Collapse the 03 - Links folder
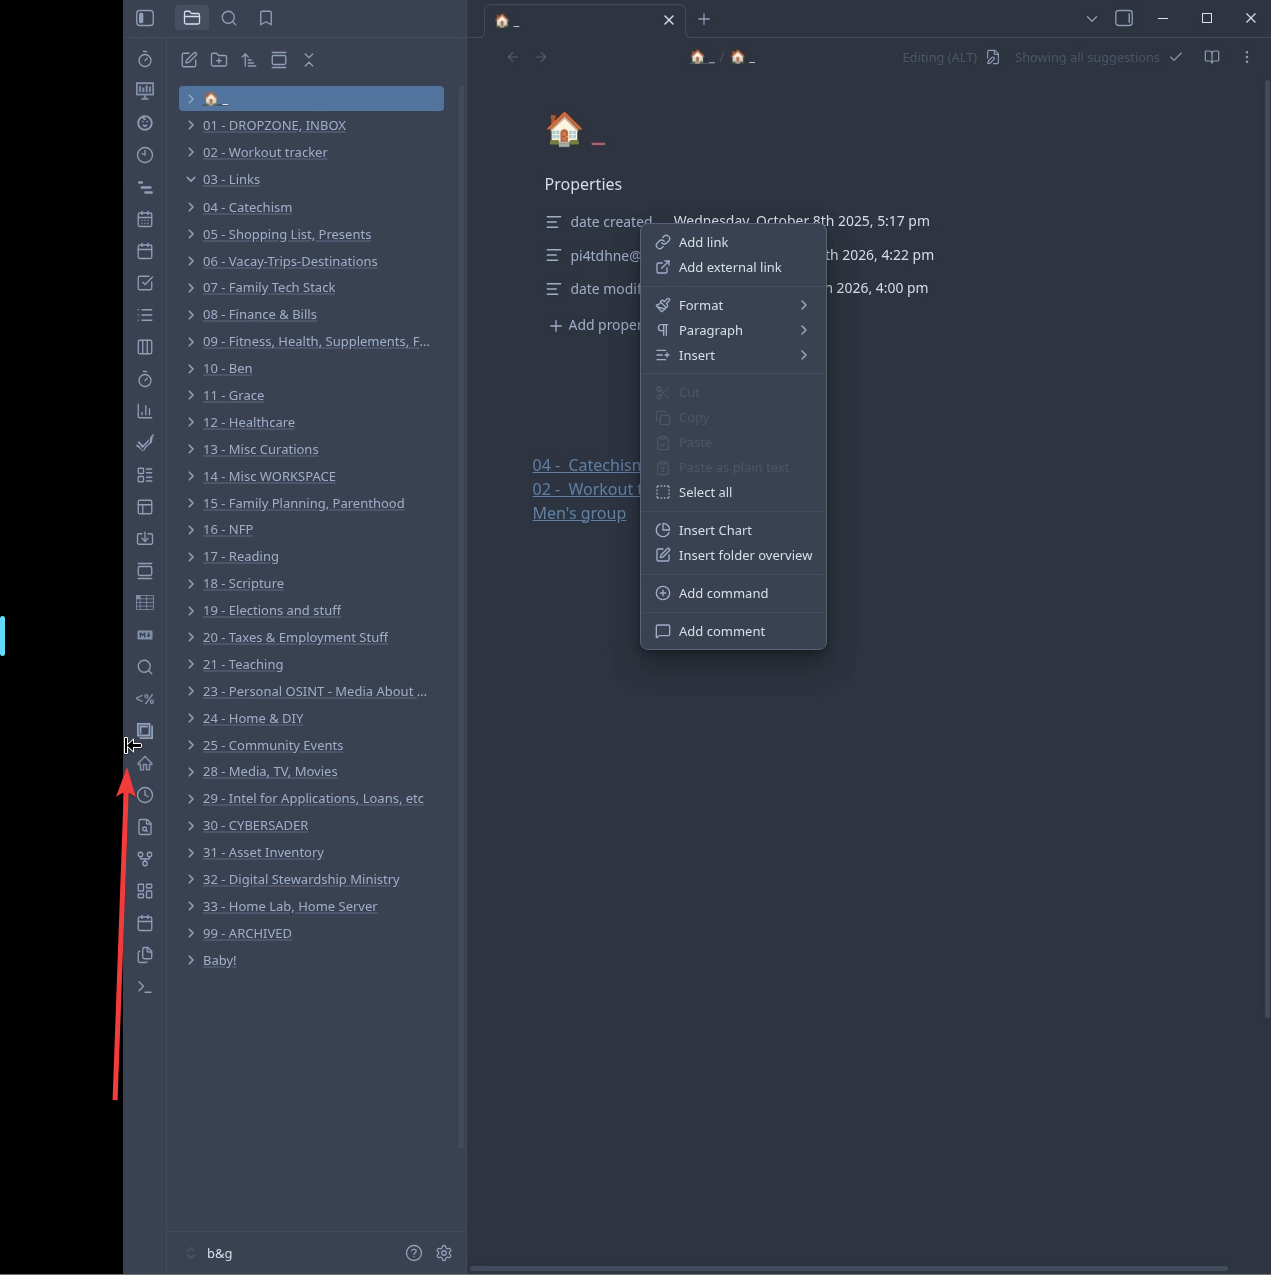 191,180
